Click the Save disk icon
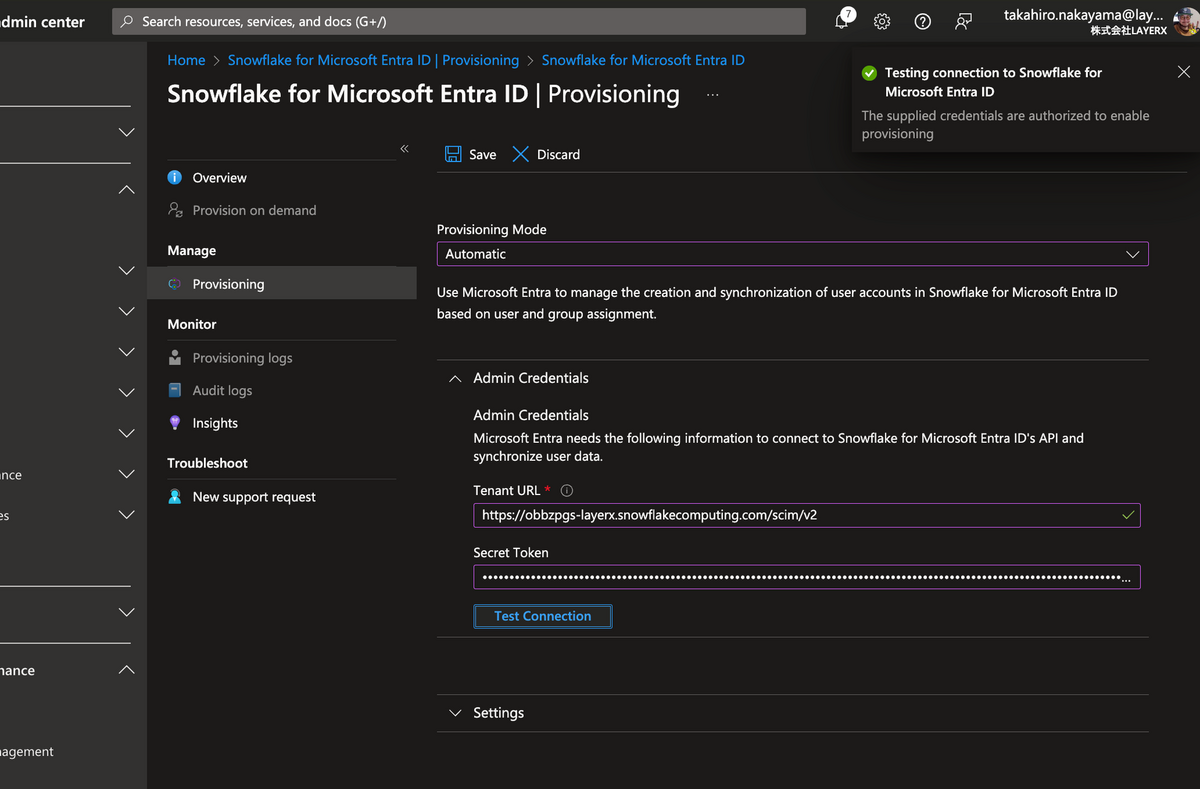 (453, 154)
